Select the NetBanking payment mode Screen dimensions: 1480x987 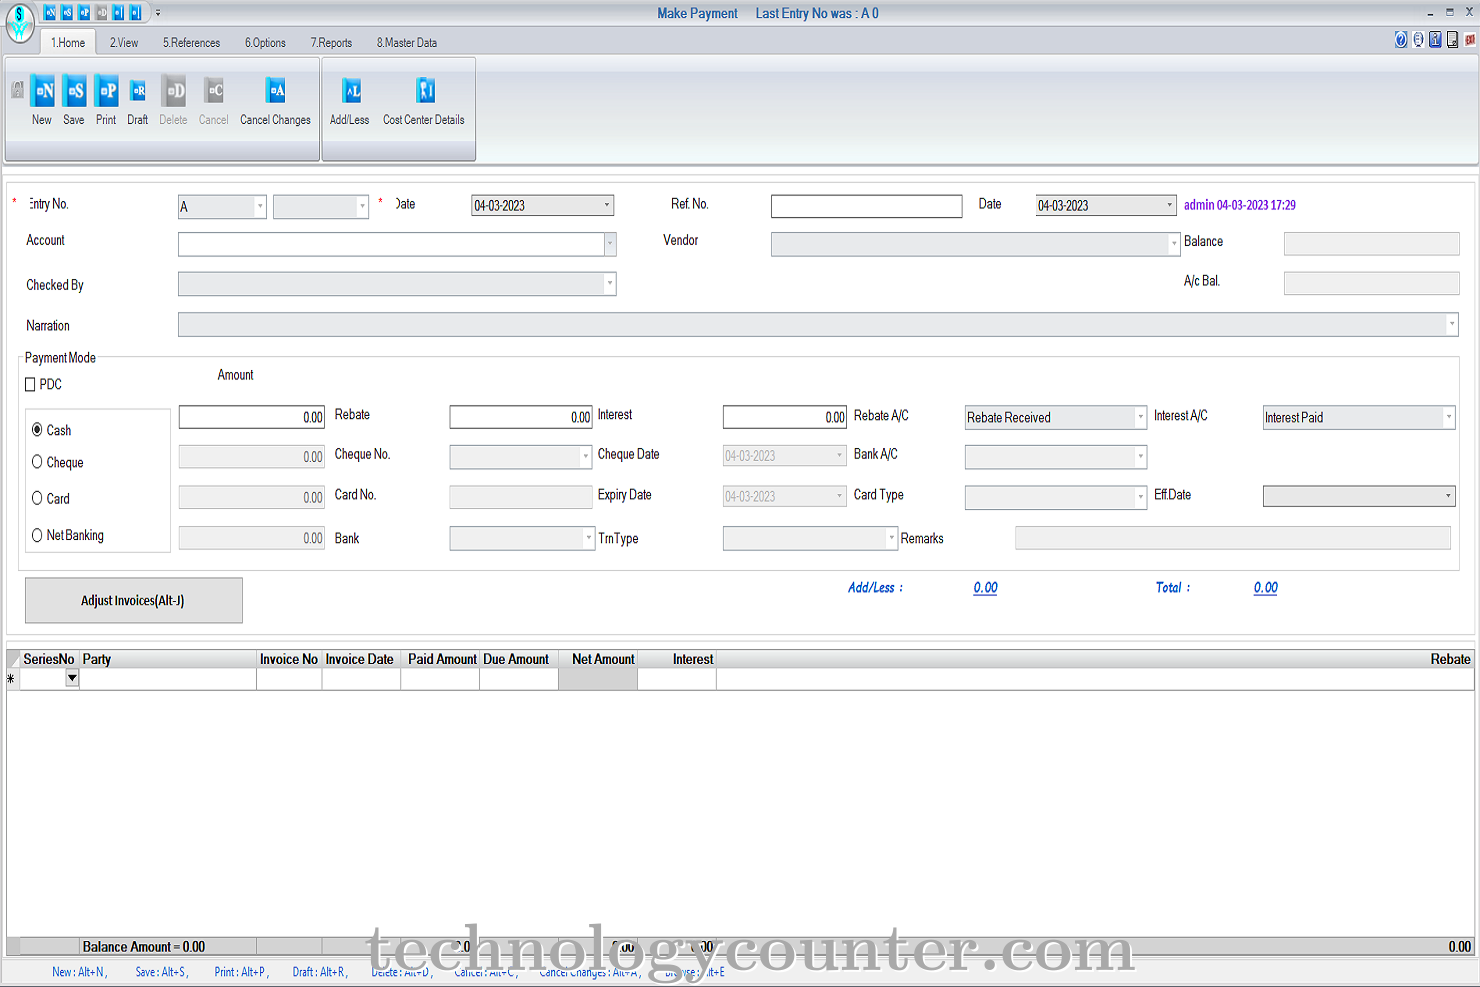(37, 535)
